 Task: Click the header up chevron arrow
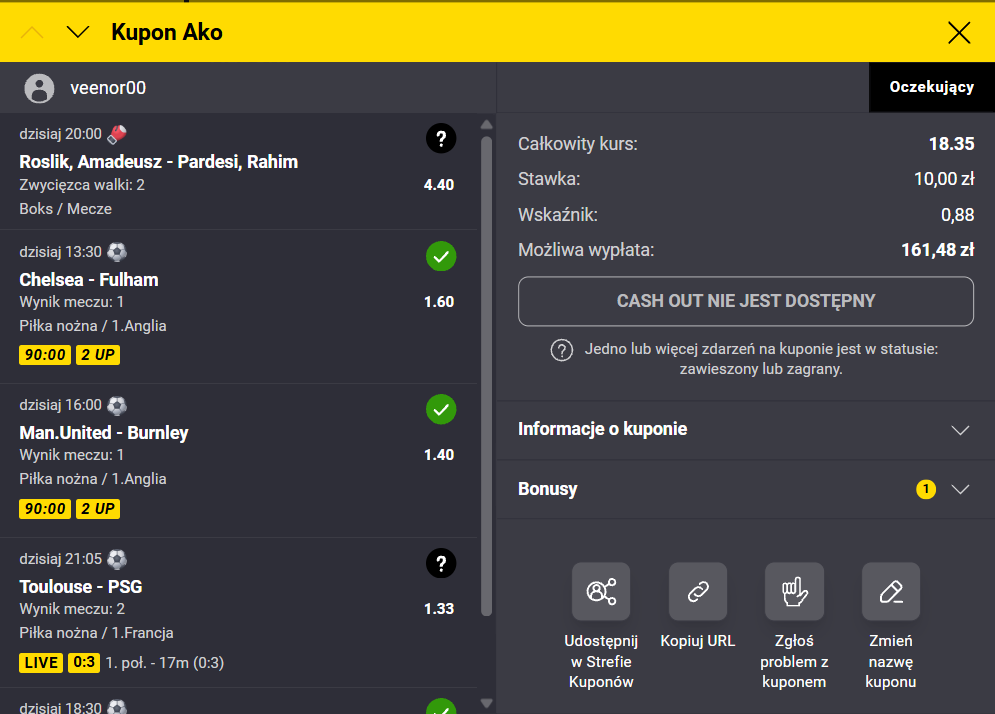click(x=33, y=33)
